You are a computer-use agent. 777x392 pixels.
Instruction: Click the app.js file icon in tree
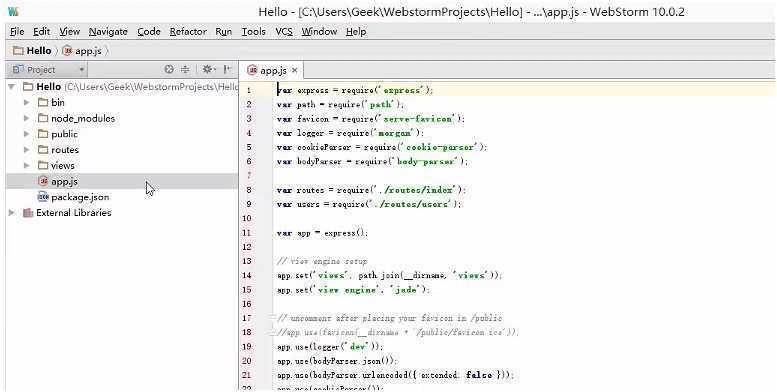pos(43,181)
